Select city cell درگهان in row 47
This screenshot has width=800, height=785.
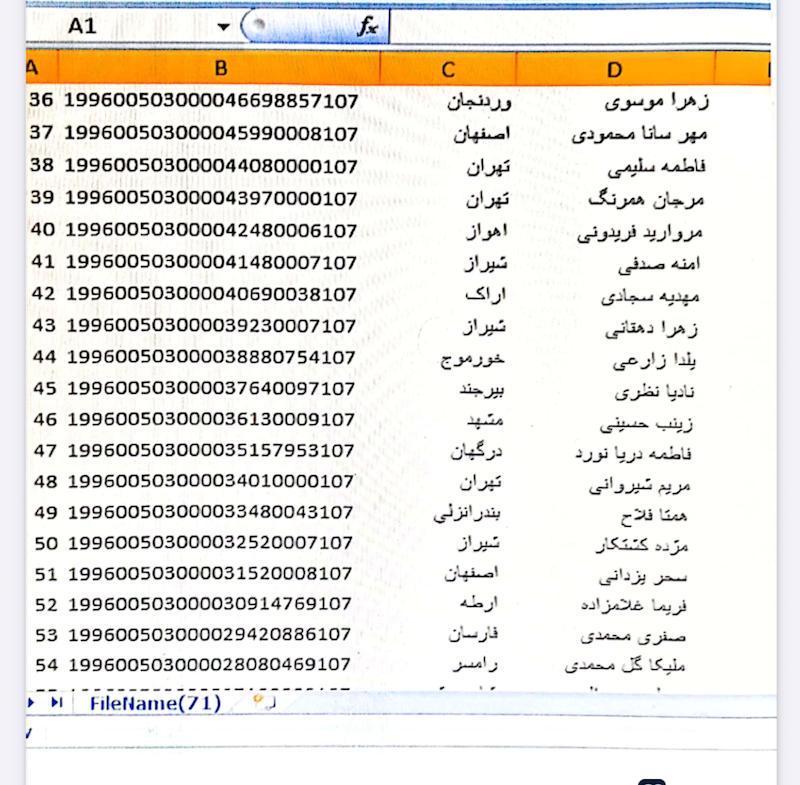point(476,452)
